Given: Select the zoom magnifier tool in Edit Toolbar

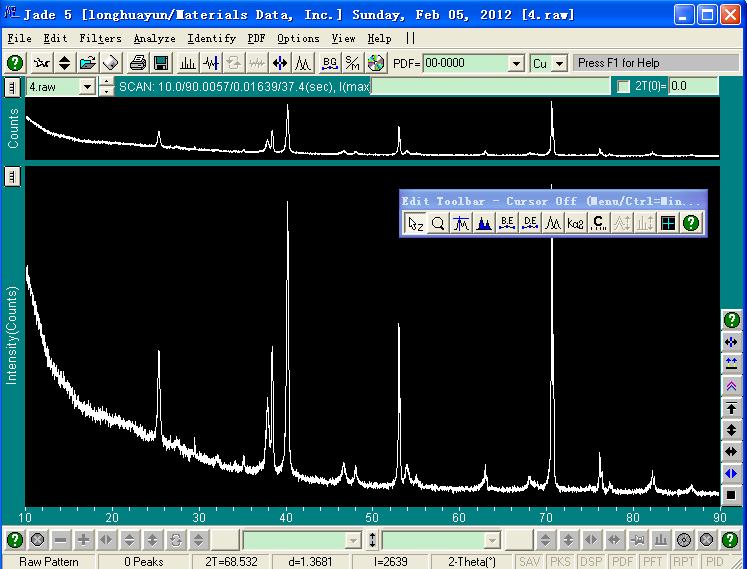Looking at the screenshot, I should (438, 223).
